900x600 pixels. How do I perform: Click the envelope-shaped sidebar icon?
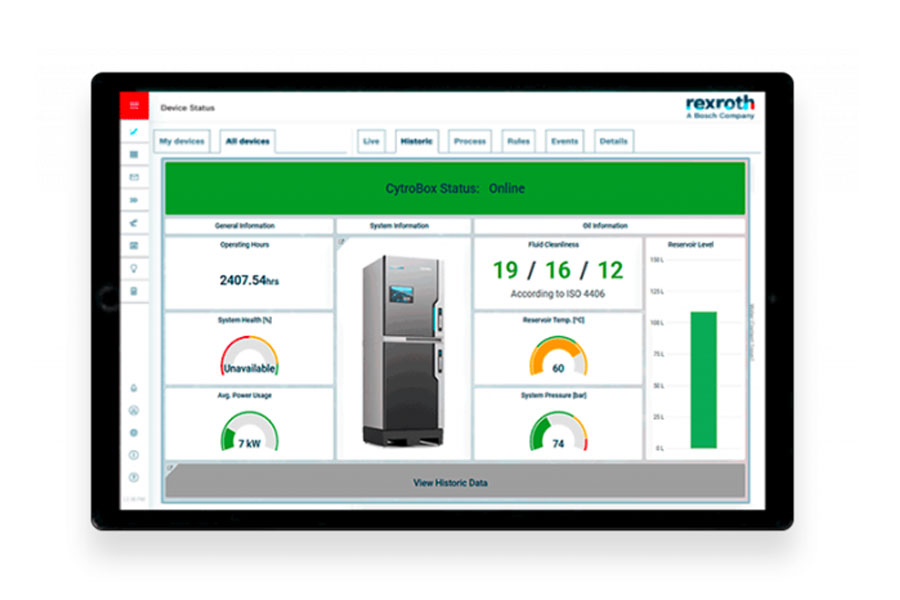click(x=134, y=177)
